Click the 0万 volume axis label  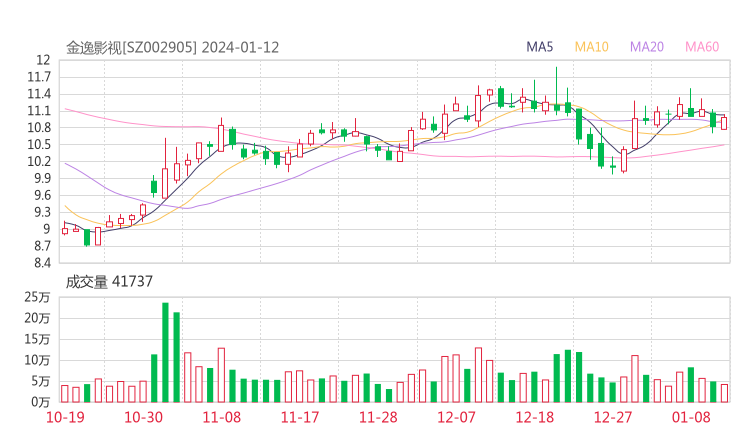(41, 402)
